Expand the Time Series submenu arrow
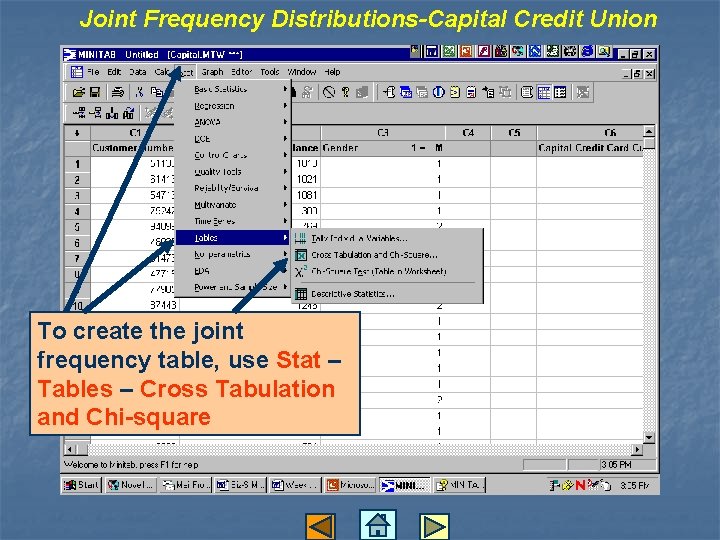 (285, 221)
